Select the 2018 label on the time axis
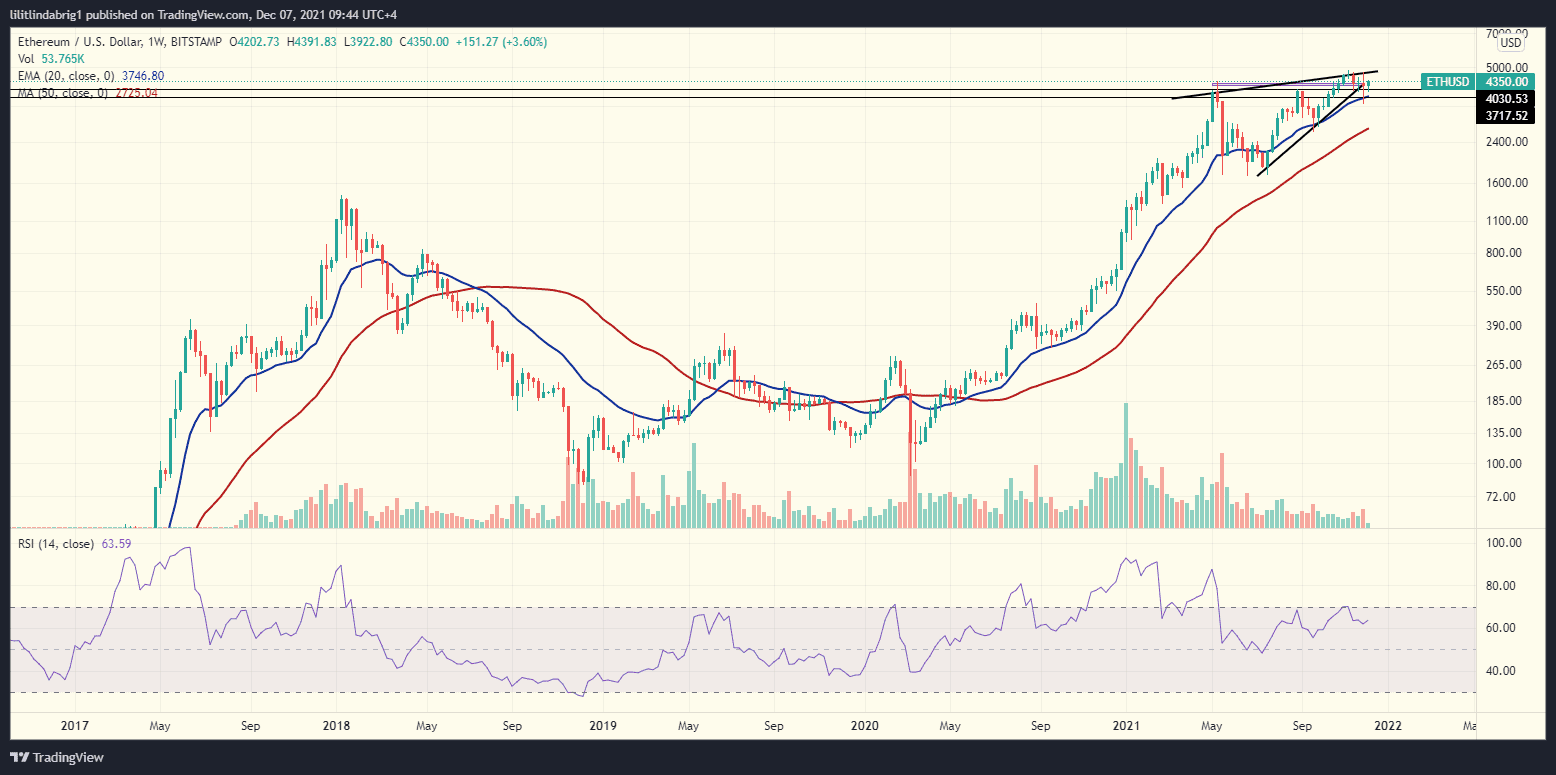Viewport: 1556px width, 775px height. pos(335,725)
